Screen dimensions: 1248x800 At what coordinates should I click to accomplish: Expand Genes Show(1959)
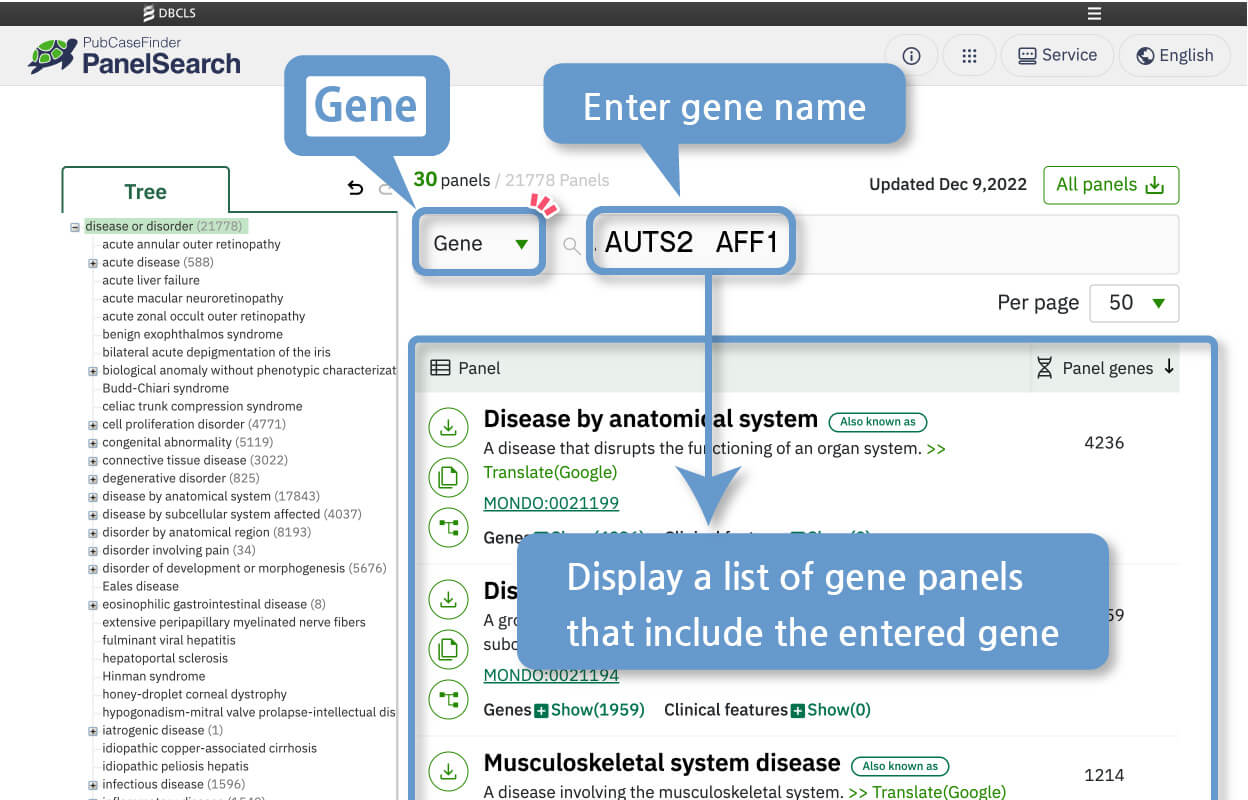tap(590, 710)
